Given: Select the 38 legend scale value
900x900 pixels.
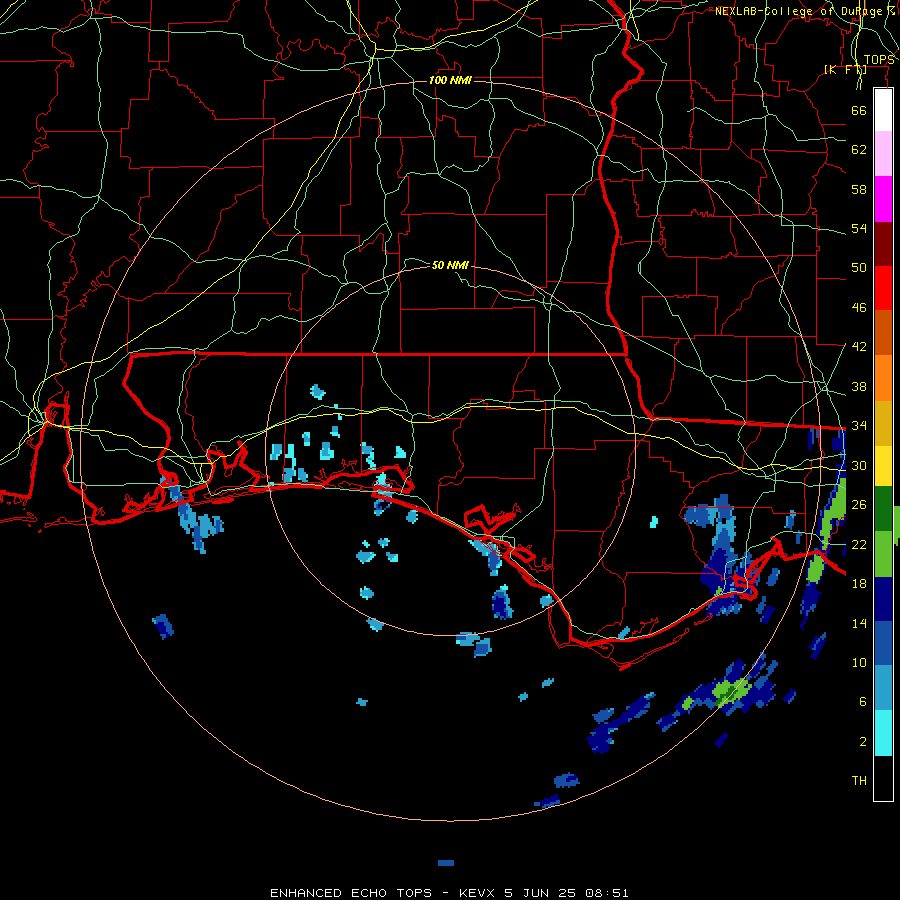Looking at the screenshot, I should point(859,386).
